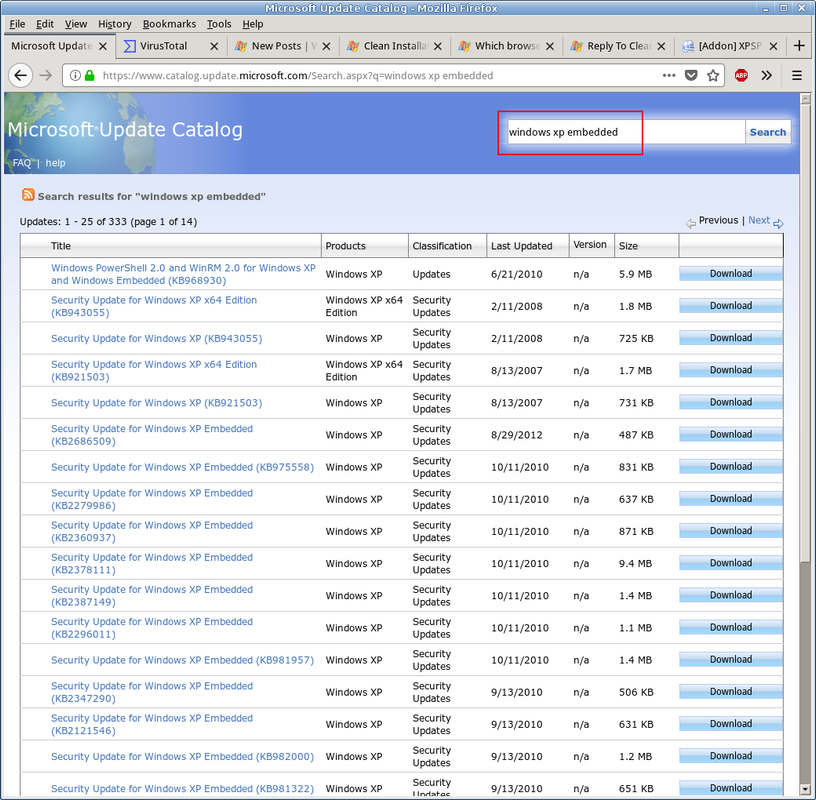This screenshot has height=800, width=816.
Task: Open Windows XP x64 Edition KB921503 link
Action: point(154,371)
